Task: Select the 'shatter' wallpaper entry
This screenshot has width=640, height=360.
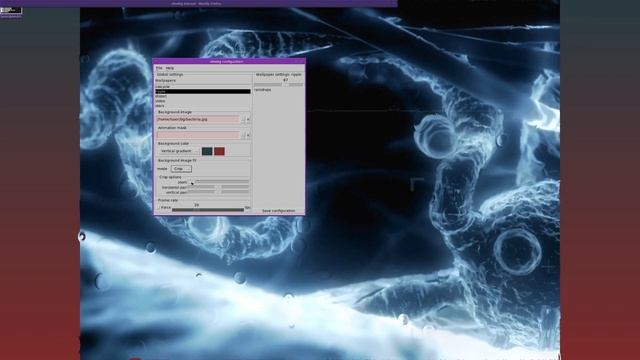Action: [x=203, y=96]
